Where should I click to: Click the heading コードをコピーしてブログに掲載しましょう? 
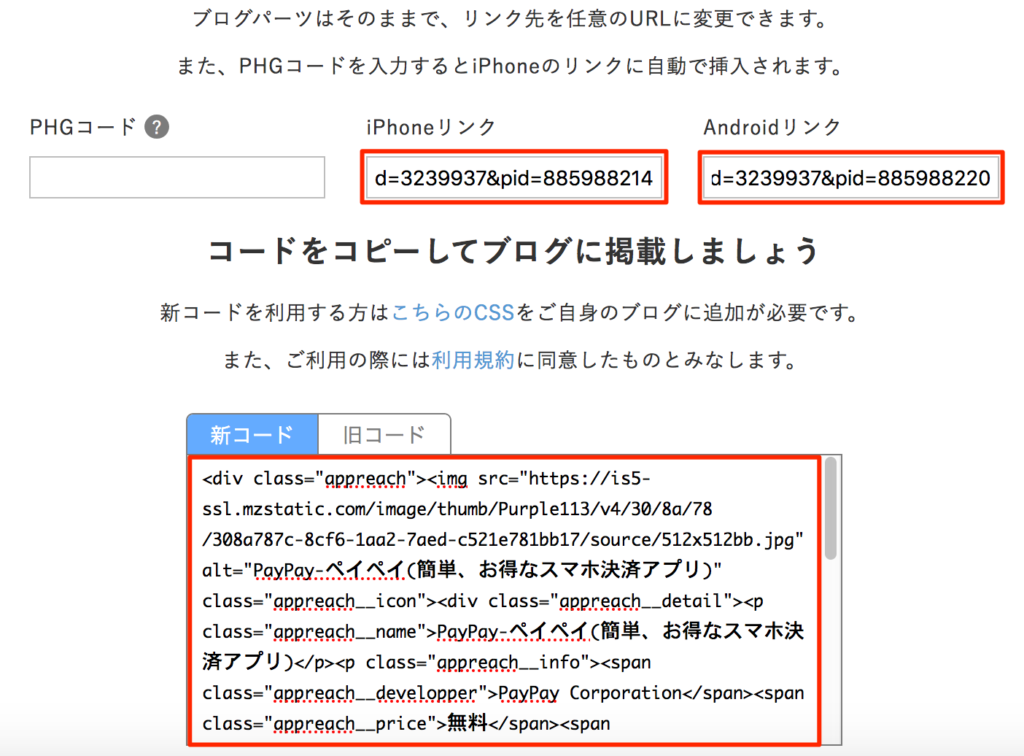(513, 251)
